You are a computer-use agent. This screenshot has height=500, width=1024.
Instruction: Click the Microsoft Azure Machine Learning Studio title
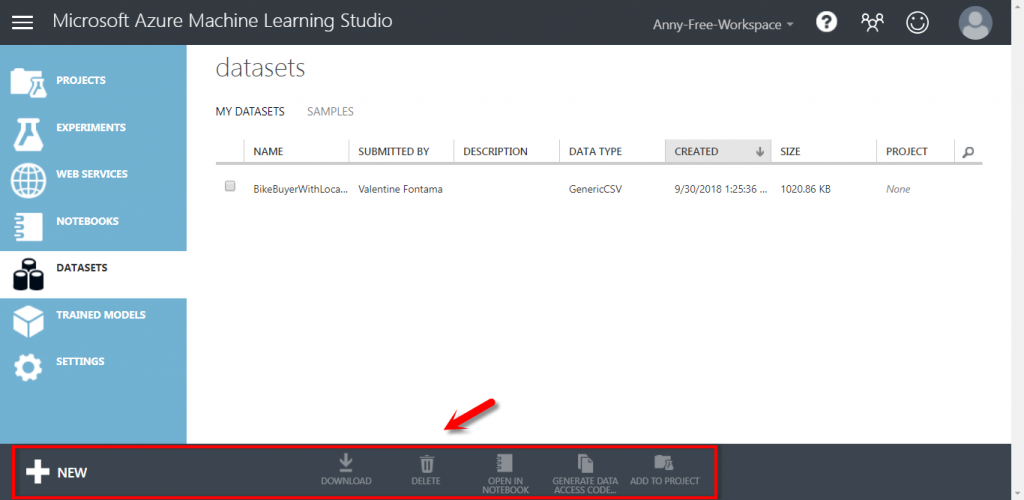(x=222, y=22)
